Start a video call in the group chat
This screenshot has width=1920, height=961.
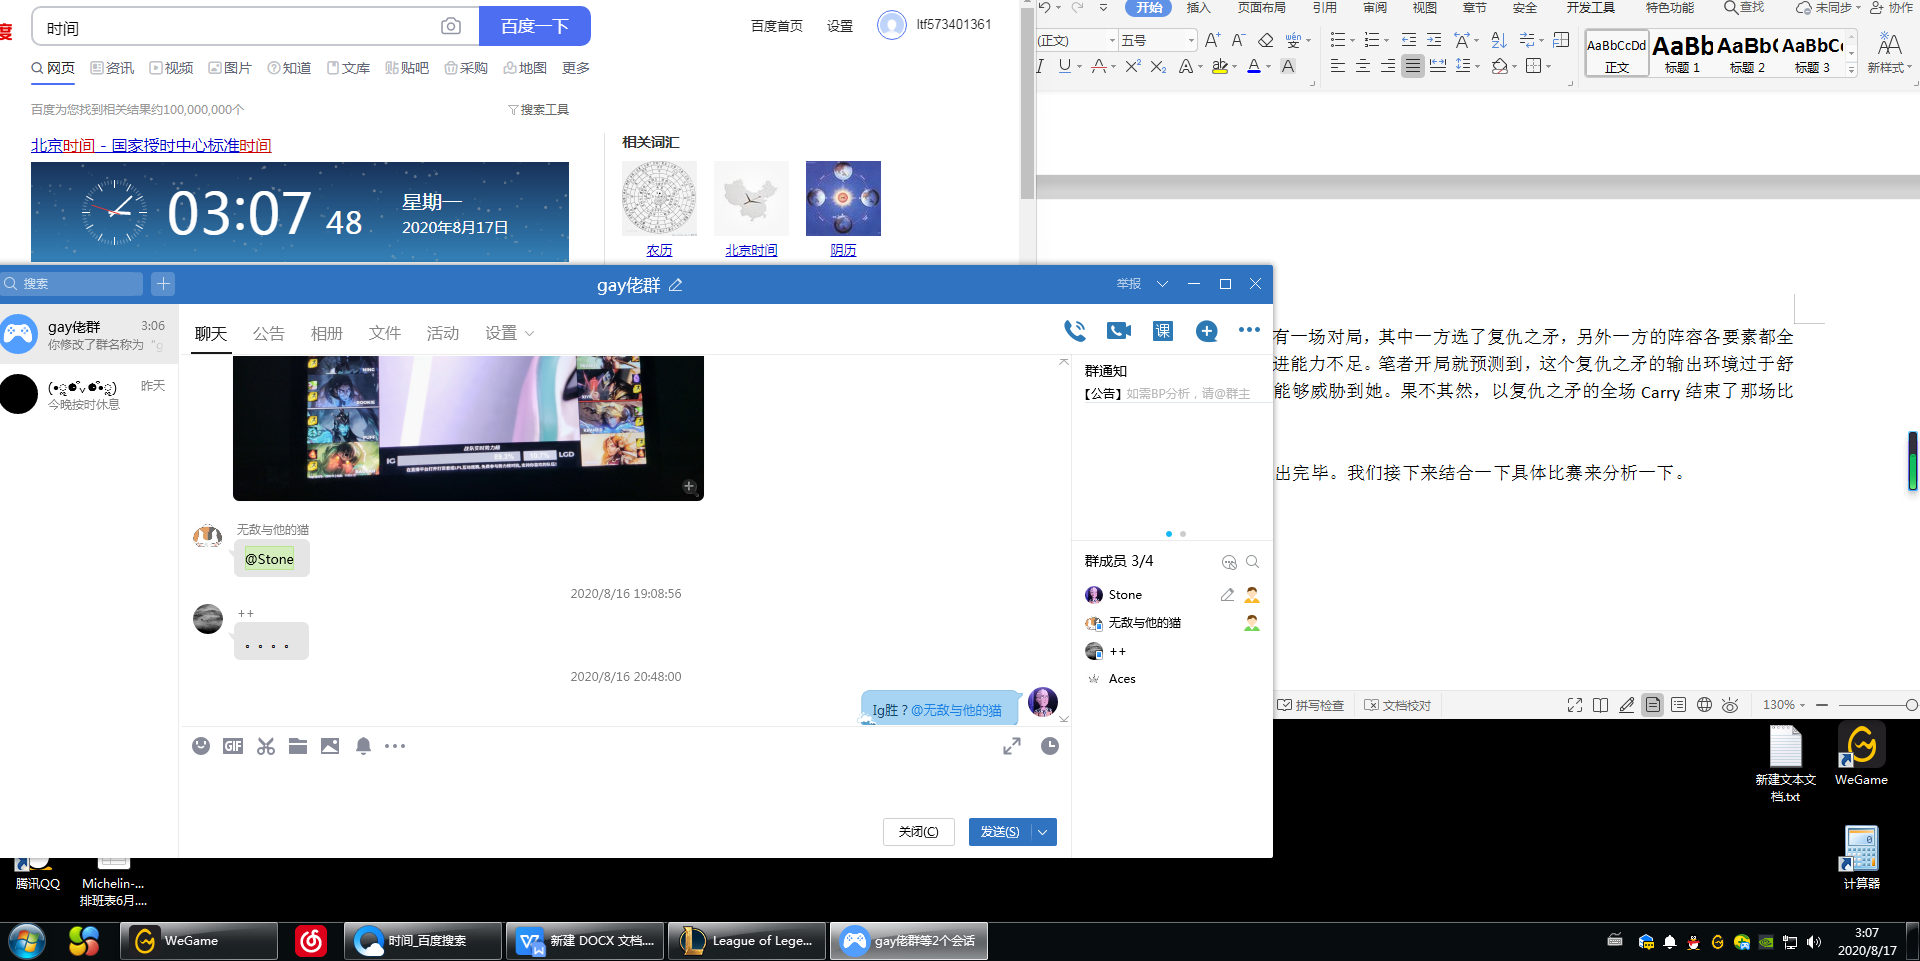pyautogui.click(x=1119, y=331)
